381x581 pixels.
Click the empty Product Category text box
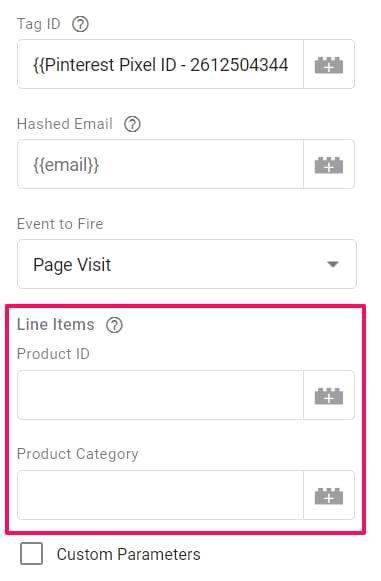pyautogui.click(x=160, y=495)
